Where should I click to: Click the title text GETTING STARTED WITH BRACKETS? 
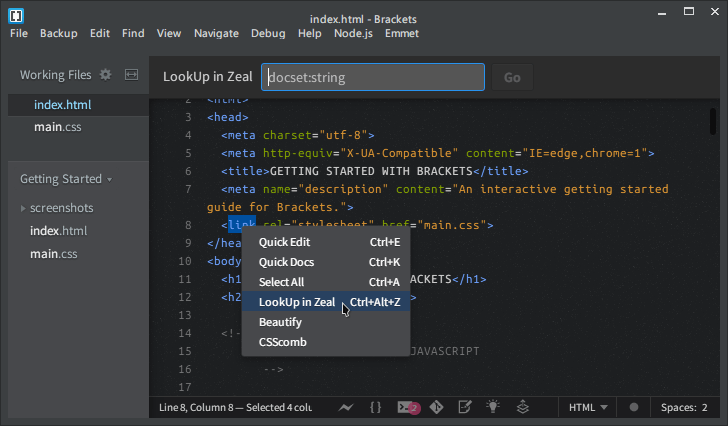click(x=371, y=171)
